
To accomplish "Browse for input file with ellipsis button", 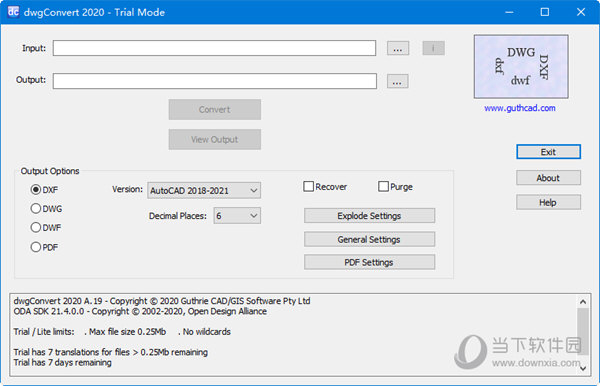I will coord(398,48).
